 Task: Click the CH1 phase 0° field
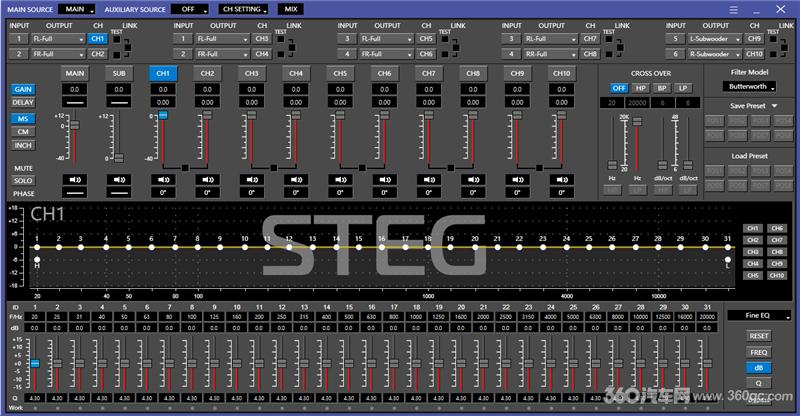point(163,193)
